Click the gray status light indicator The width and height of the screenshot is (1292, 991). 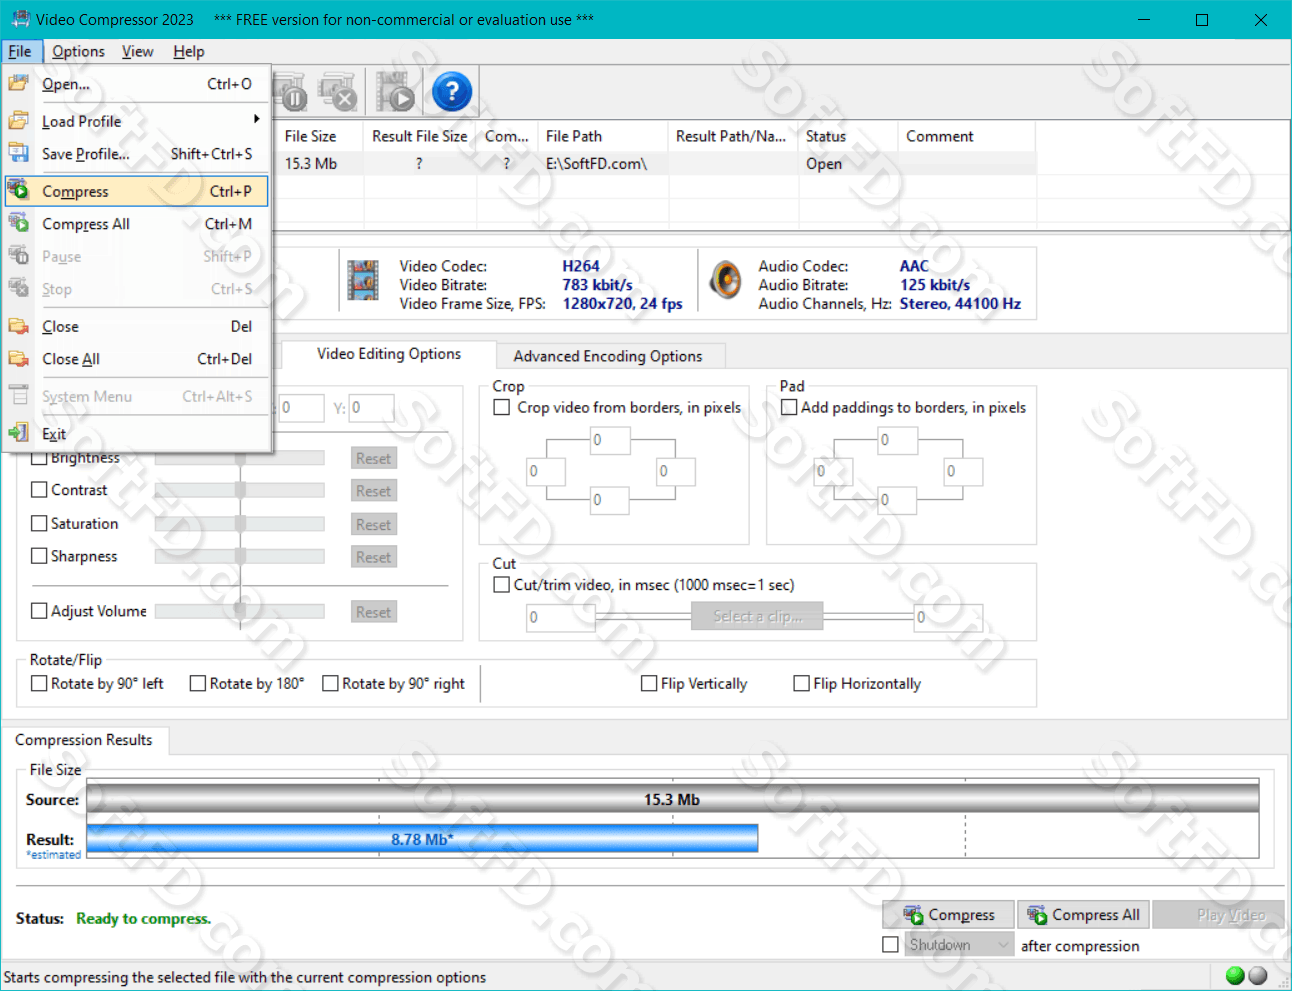1258,976
